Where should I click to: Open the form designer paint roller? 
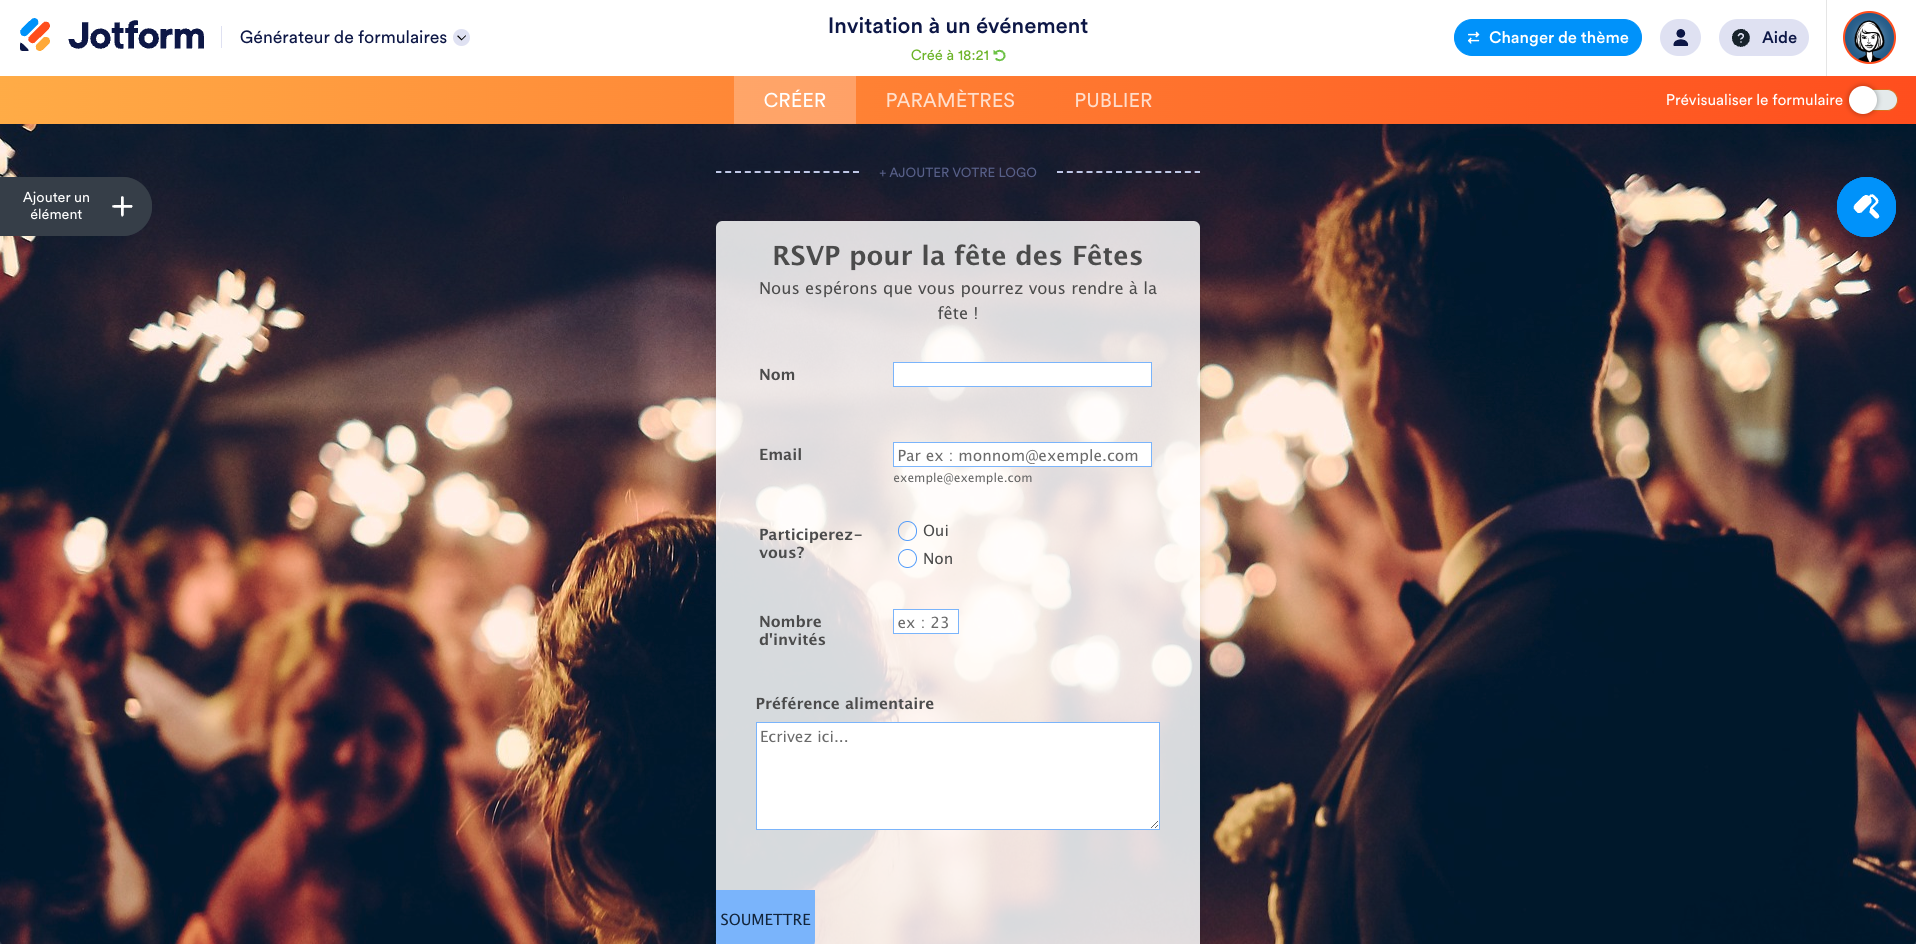[x=1866, y=207]
